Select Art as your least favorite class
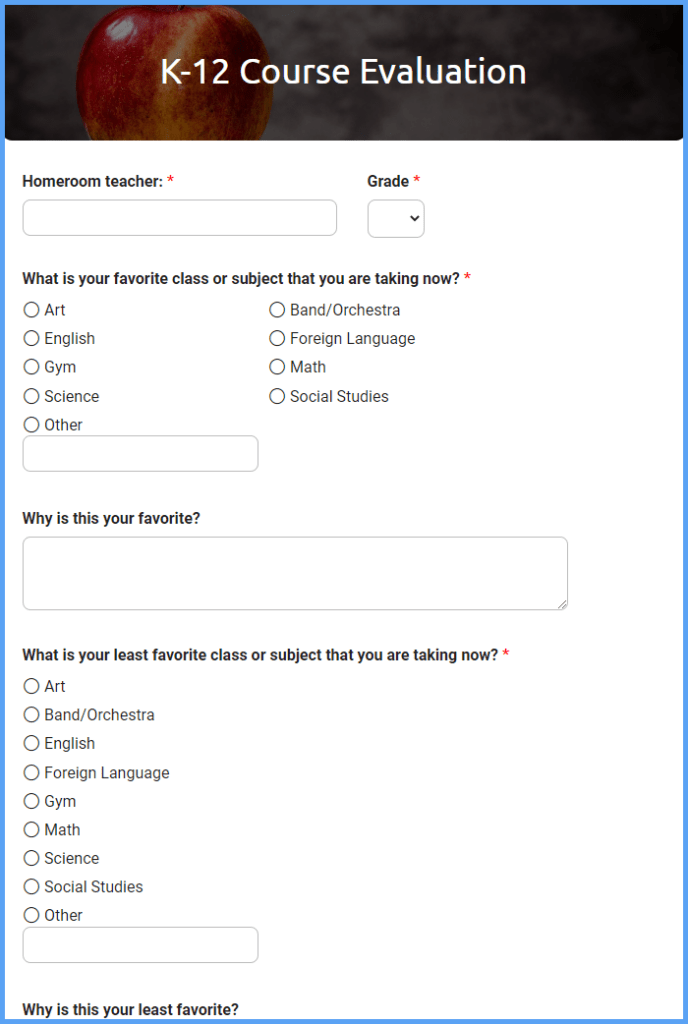This screenshot has width=688, height=1024. [x=31, y=686]
